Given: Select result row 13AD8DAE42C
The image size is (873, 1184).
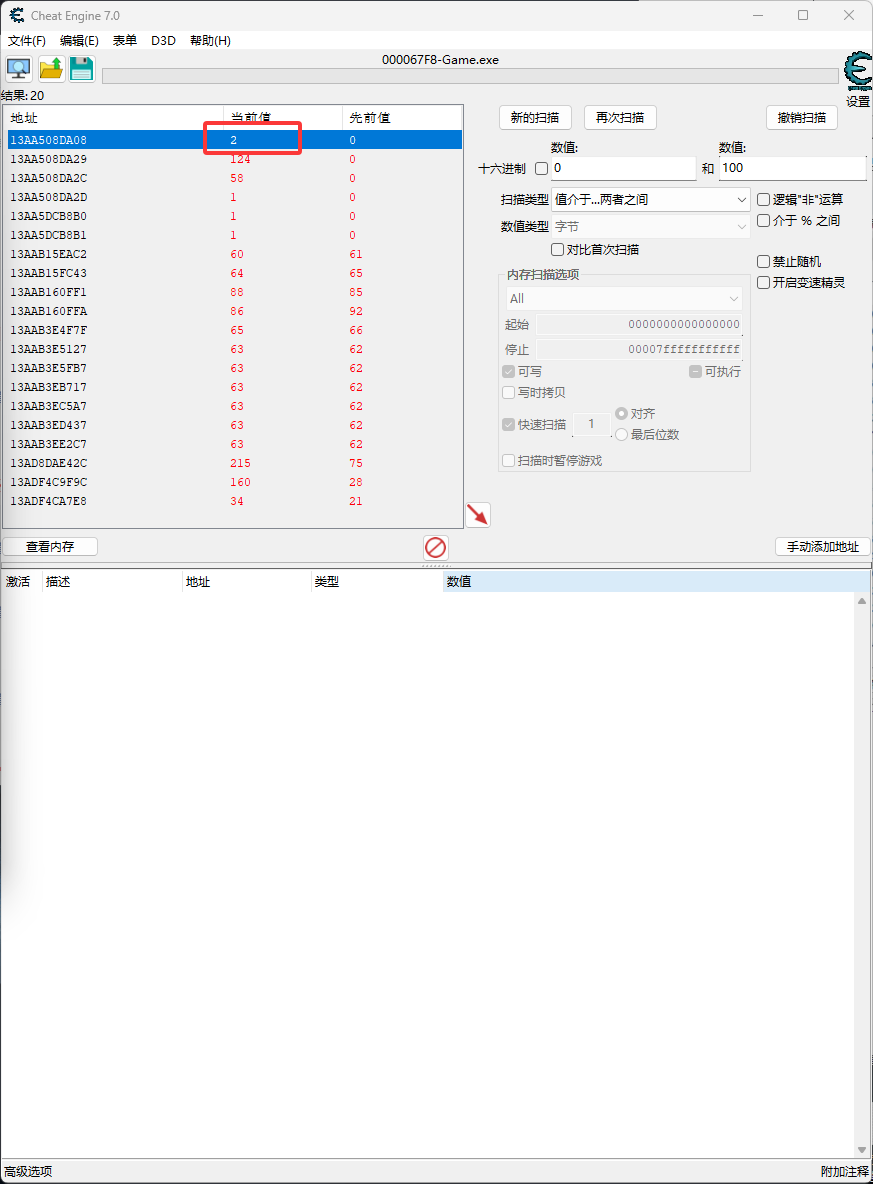Looking at the screenshot, I should (x=234, y=463).
